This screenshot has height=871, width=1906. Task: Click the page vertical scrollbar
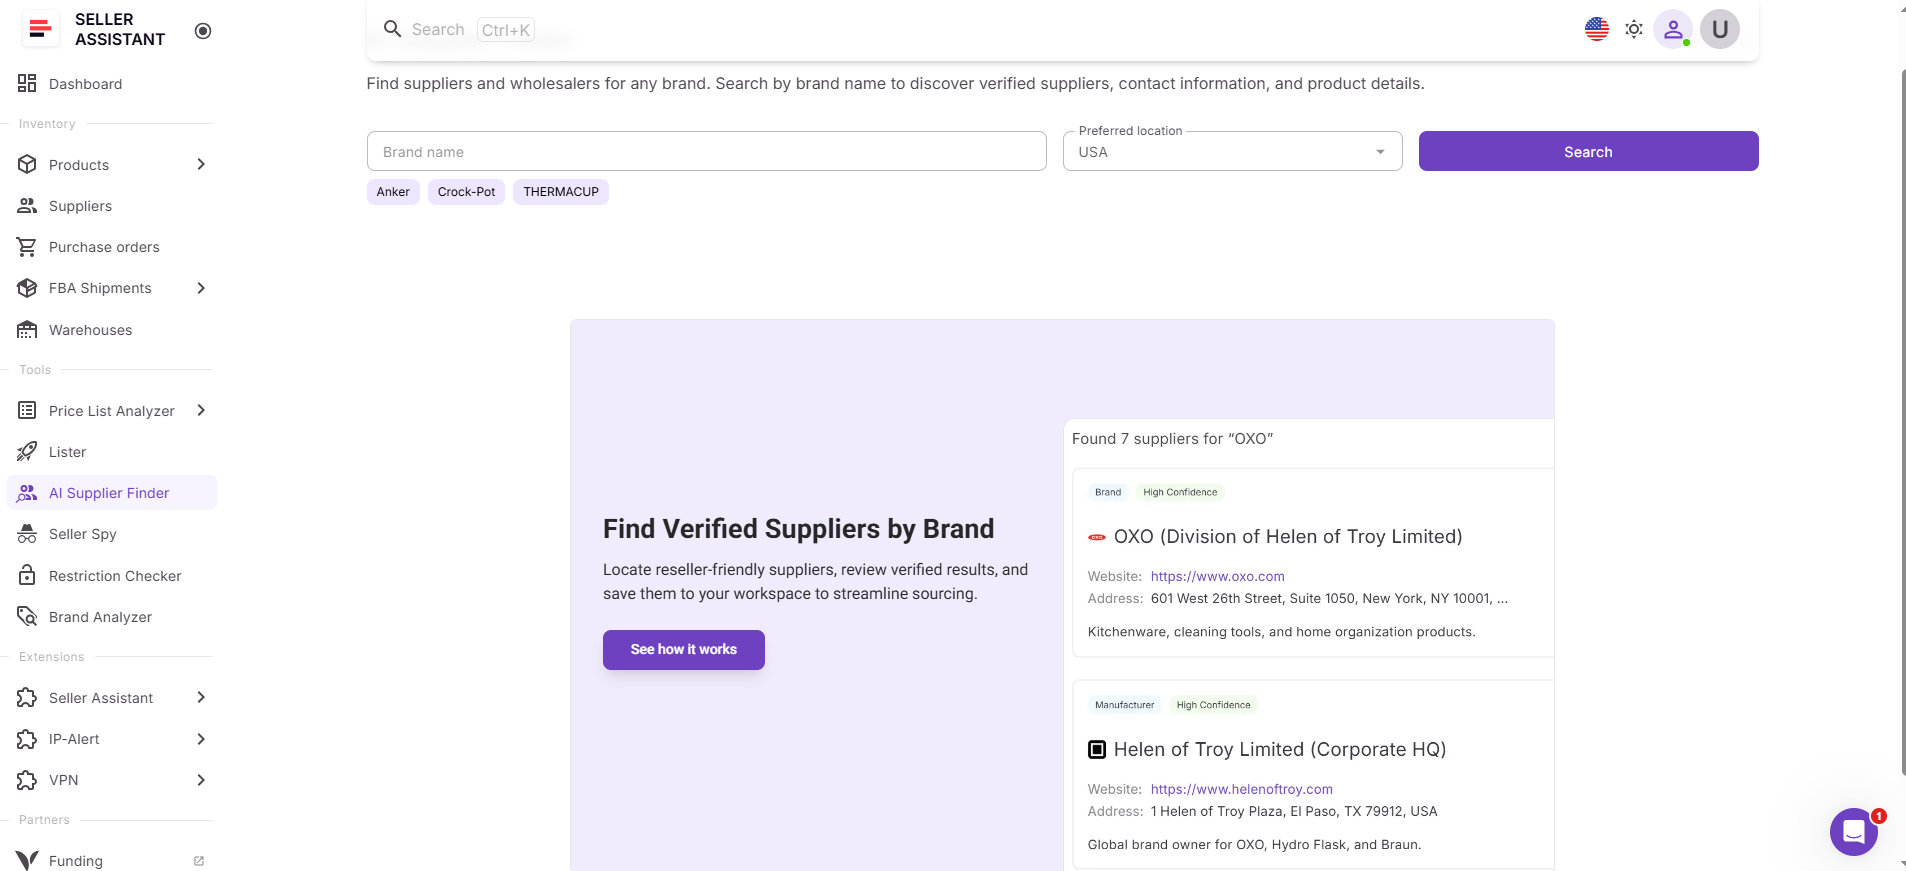click(1902, 420)
